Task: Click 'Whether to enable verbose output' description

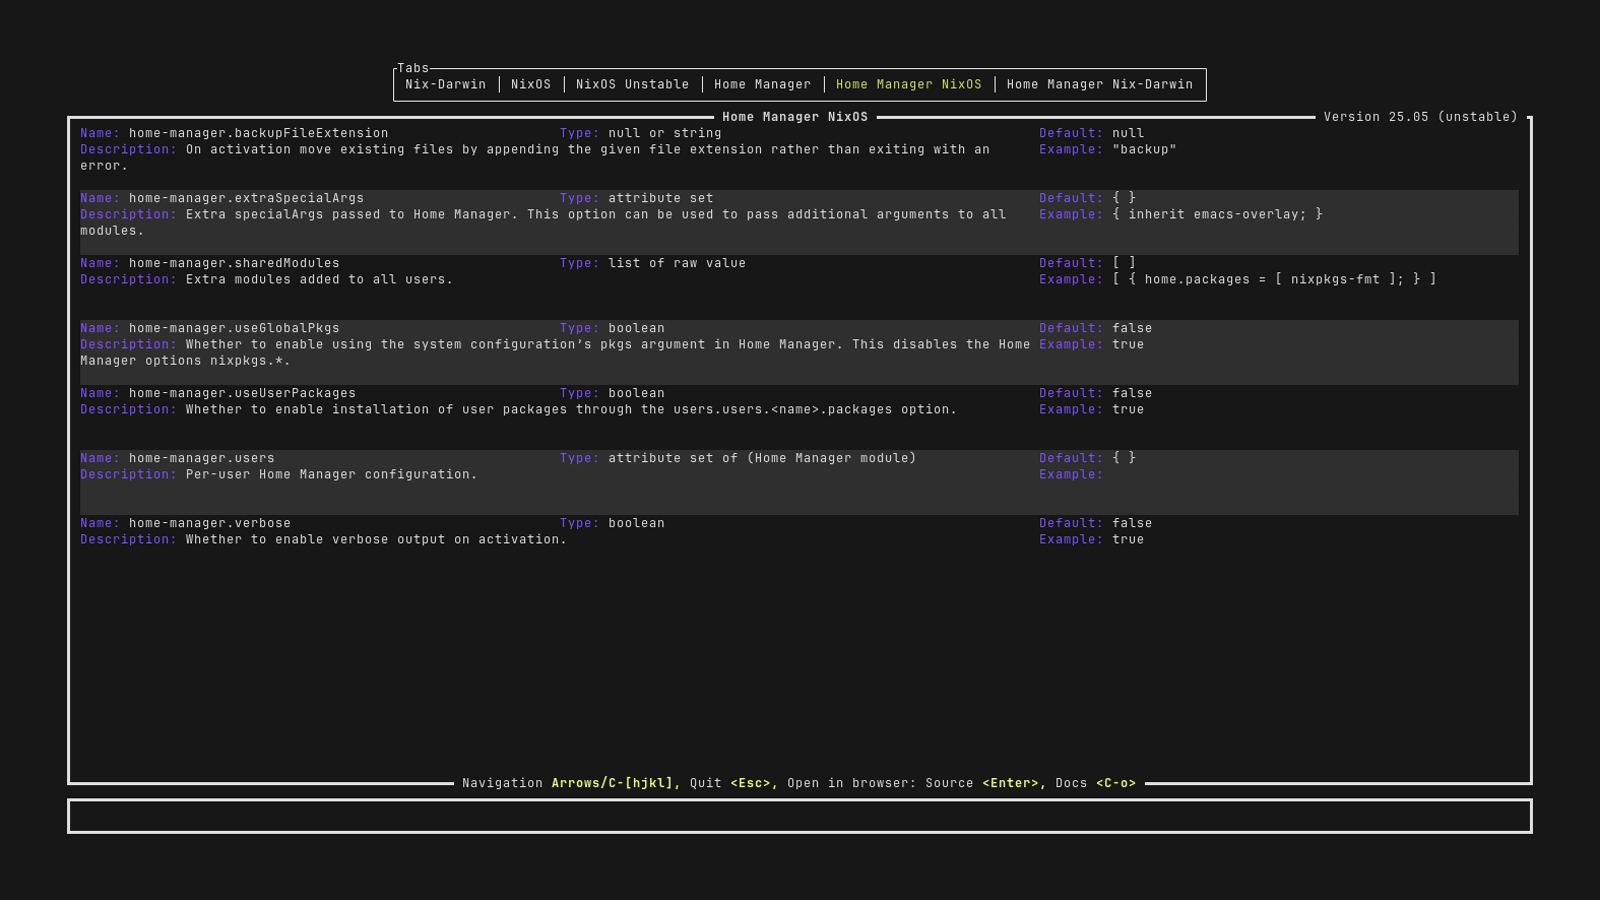Action: pos(376,539)
